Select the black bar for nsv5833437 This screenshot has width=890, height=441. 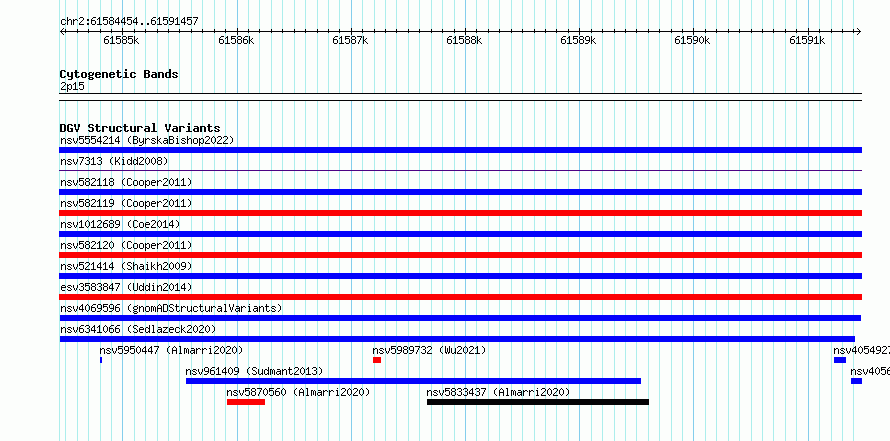[x=538, y=402]
